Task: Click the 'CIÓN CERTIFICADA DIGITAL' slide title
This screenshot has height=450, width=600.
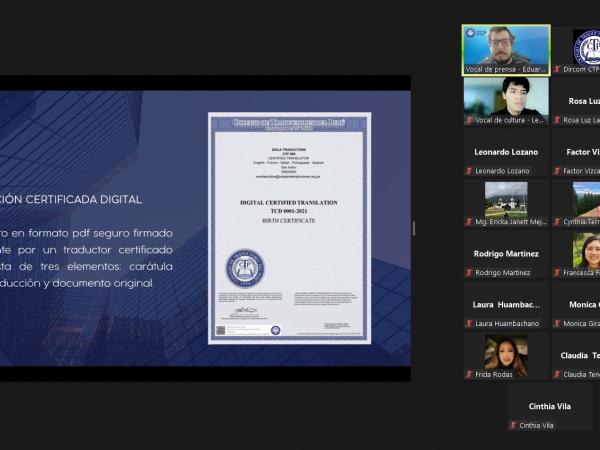Action: pyautogui.click(x=71, y=199)
